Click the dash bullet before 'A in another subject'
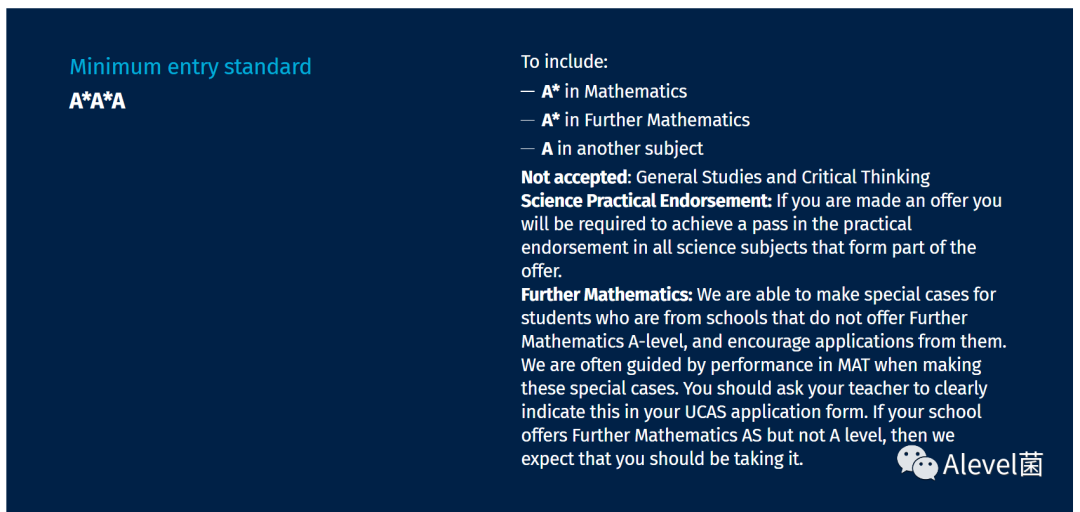1080x512 pixels. tap(528, 149)
